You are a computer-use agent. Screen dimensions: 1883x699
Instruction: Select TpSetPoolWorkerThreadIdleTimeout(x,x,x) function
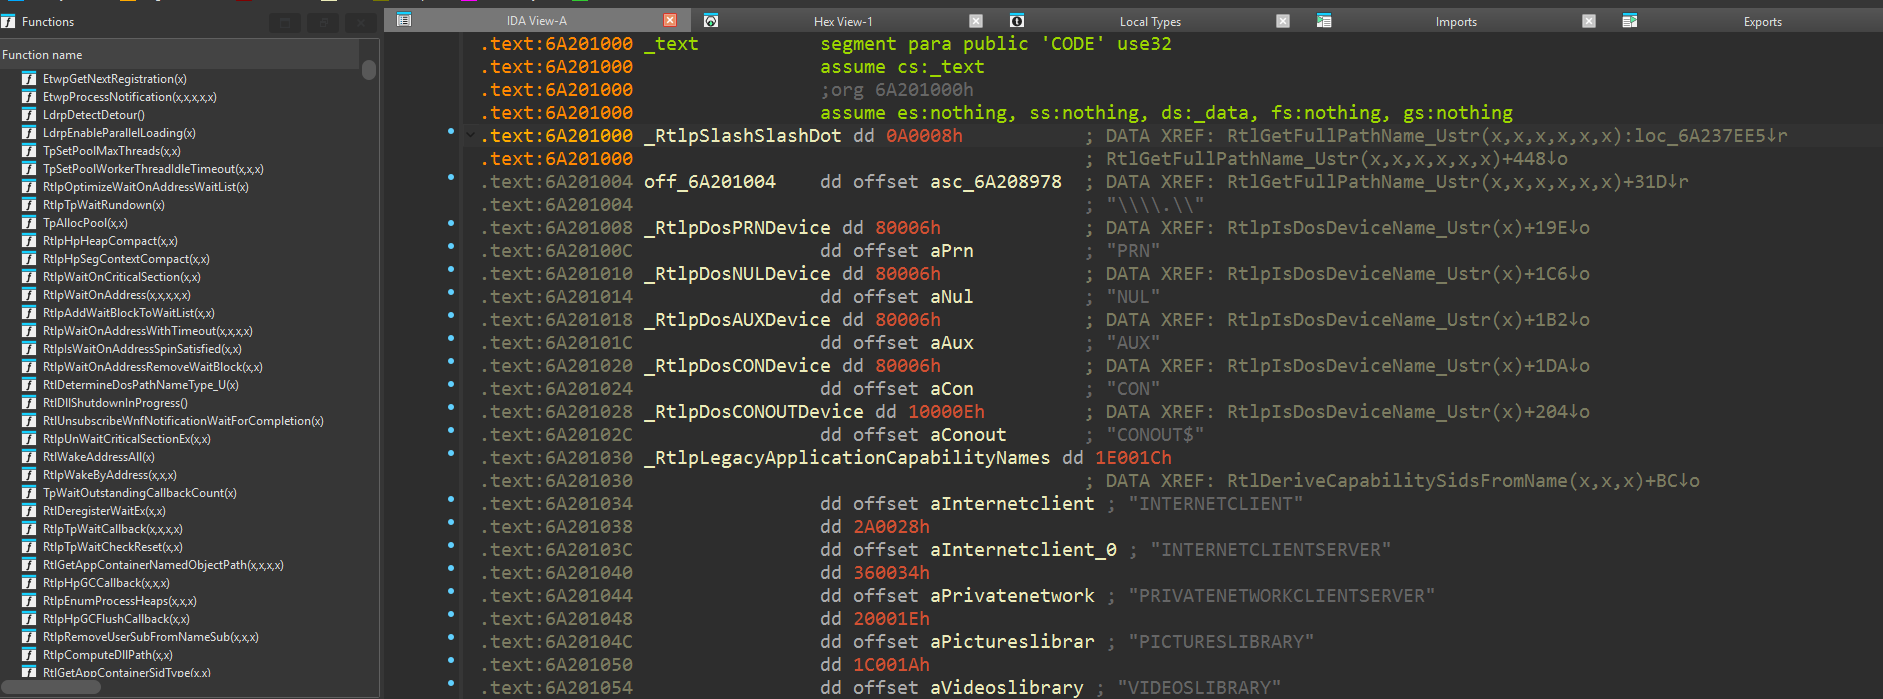tap(153, 169)
